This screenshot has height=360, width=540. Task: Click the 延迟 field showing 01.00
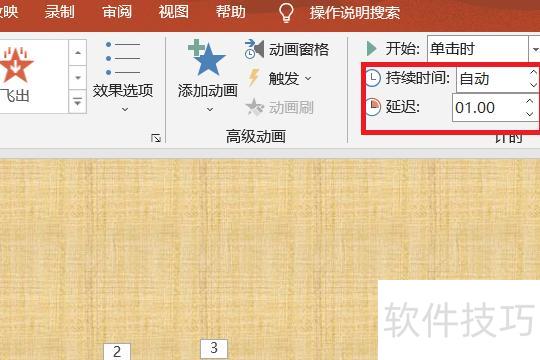click(488, 108)
